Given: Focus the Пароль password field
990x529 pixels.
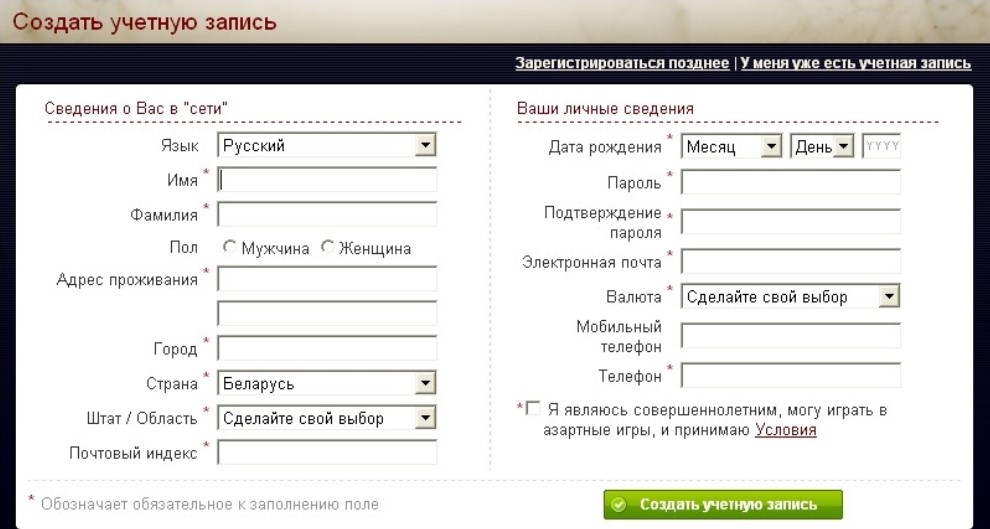Looking at the screenshot, I should (x=791, y=182).
